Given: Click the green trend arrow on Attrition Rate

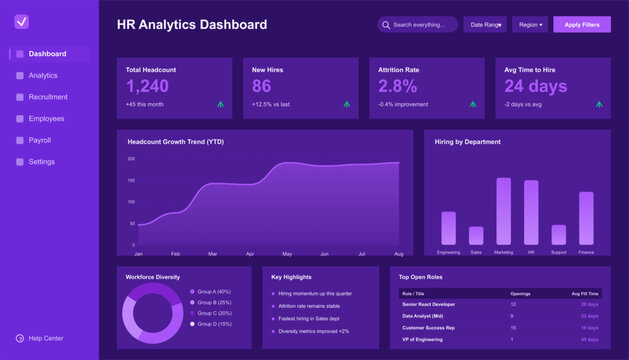Looking at the screenshot, I should coord(473,104).
